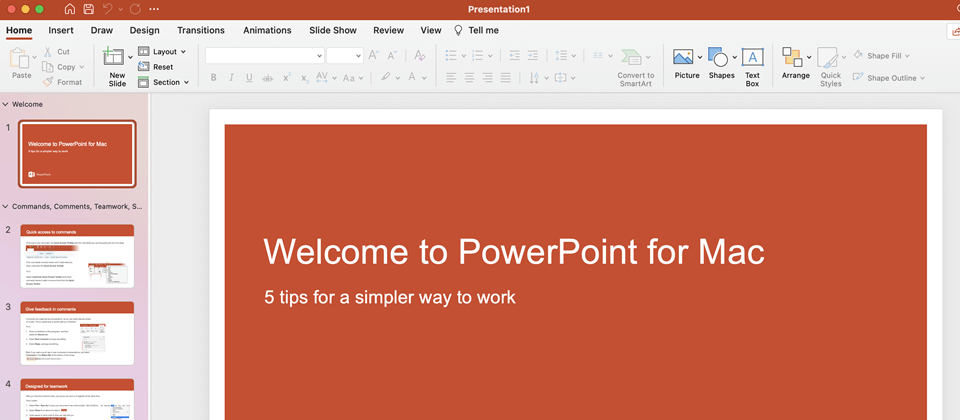Screen dimensions: 960x420
Task: Select the Give feedback in comments slide
Action: pyautogui.click(x=77, y=333)
